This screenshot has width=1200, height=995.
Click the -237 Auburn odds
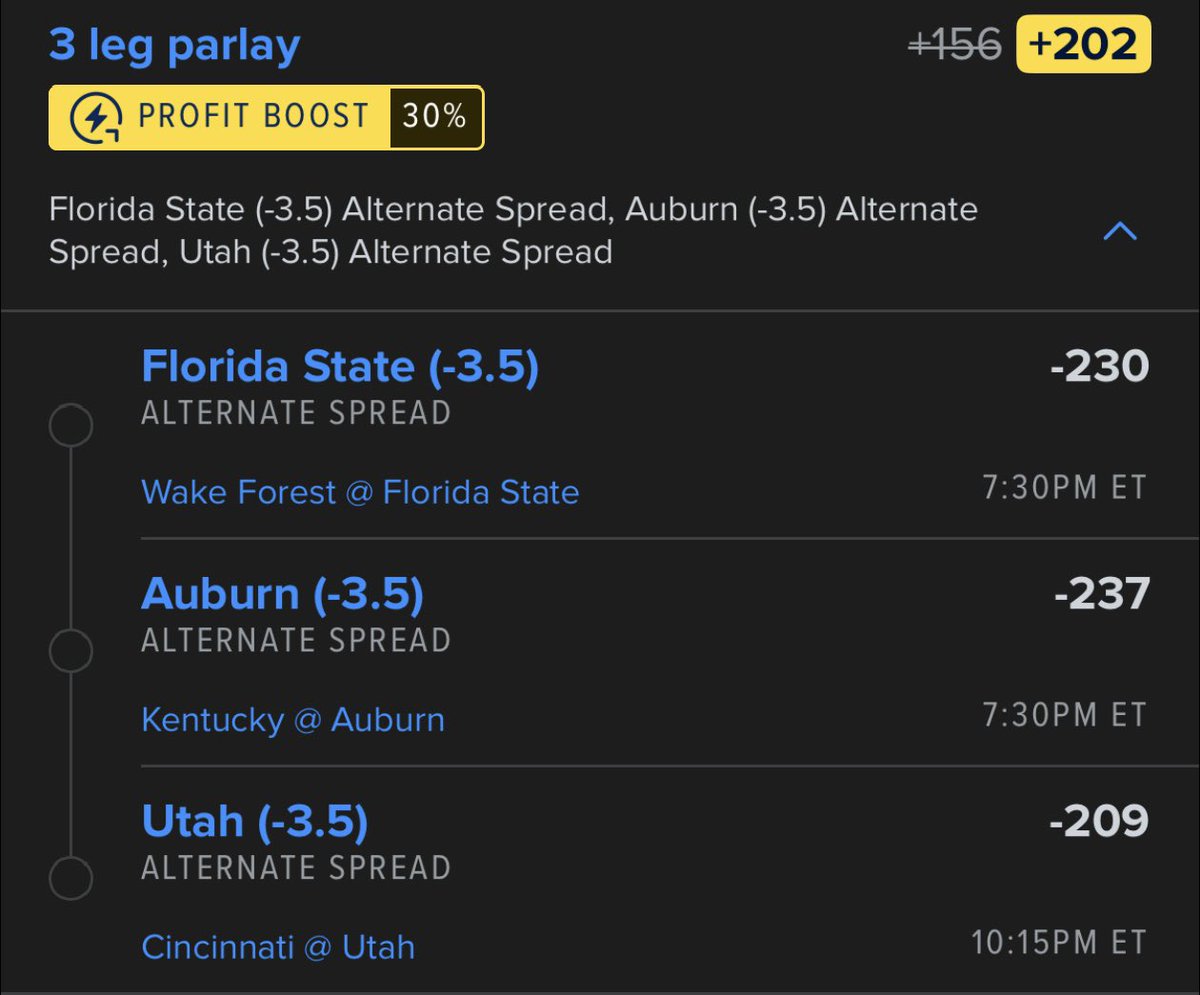point(1101,594)
